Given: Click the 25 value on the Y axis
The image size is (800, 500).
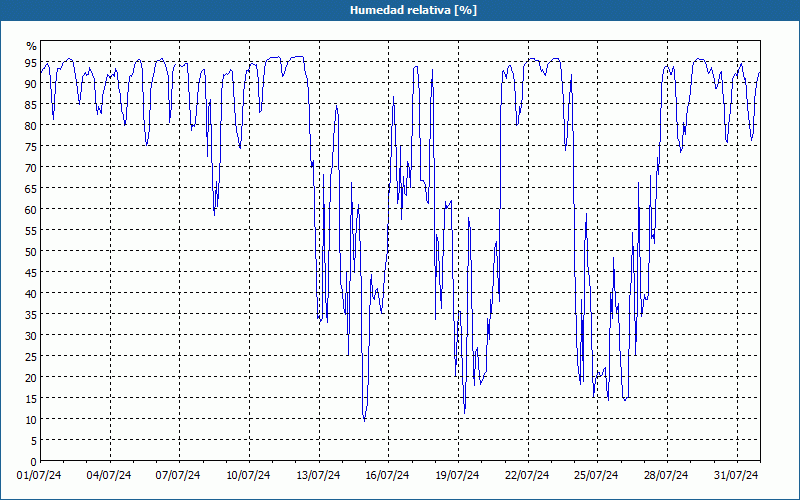Looking at the screenshot, I should (x=31, y=357).
